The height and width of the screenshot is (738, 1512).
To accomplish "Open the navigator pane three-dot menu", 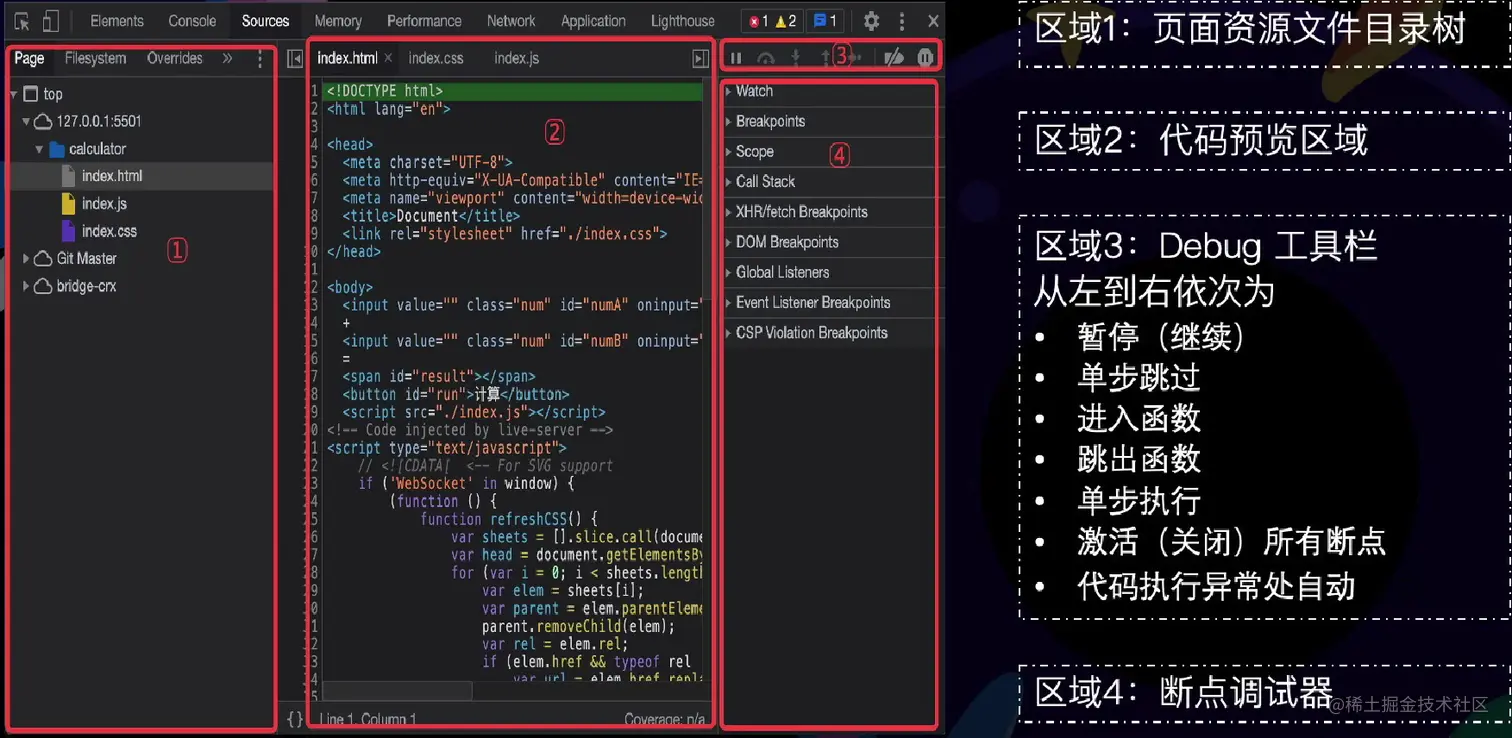I will pyautogui.click(x=260, y=59).
